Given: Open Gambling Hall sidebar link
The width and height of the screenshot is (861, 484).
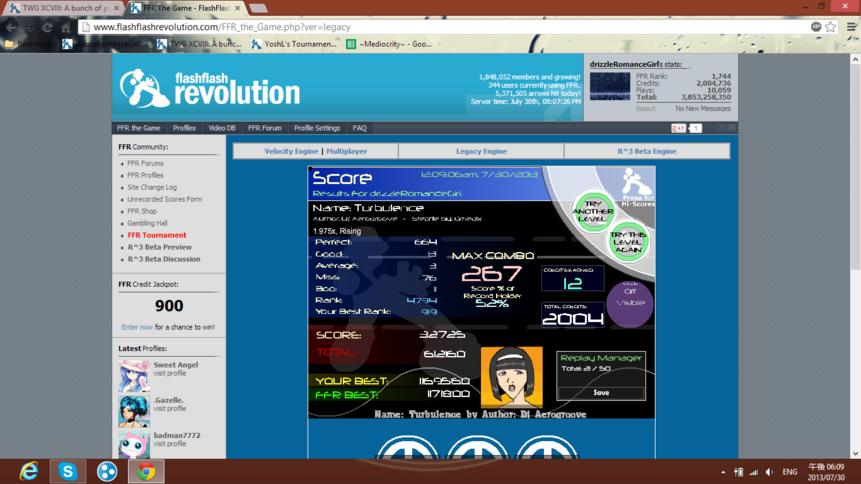Looking at the screenshot, I should (x=147, y=223).
